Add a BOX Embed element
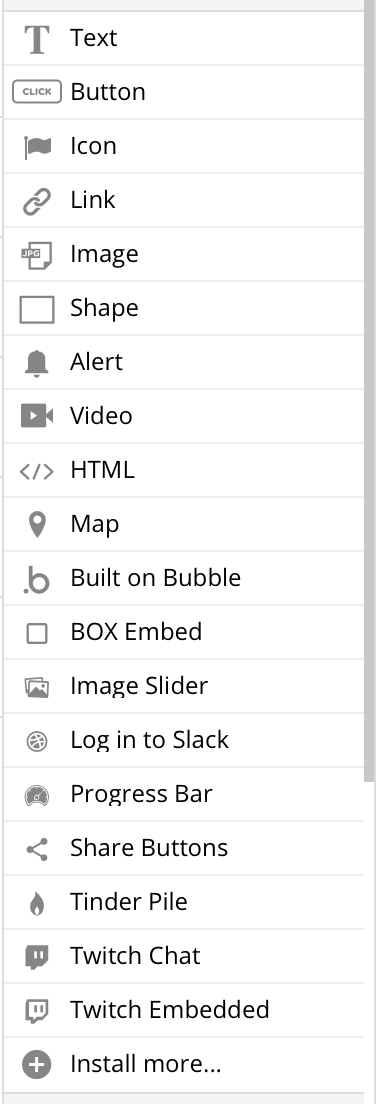376x1104 pixels. (x=184, y=632)
